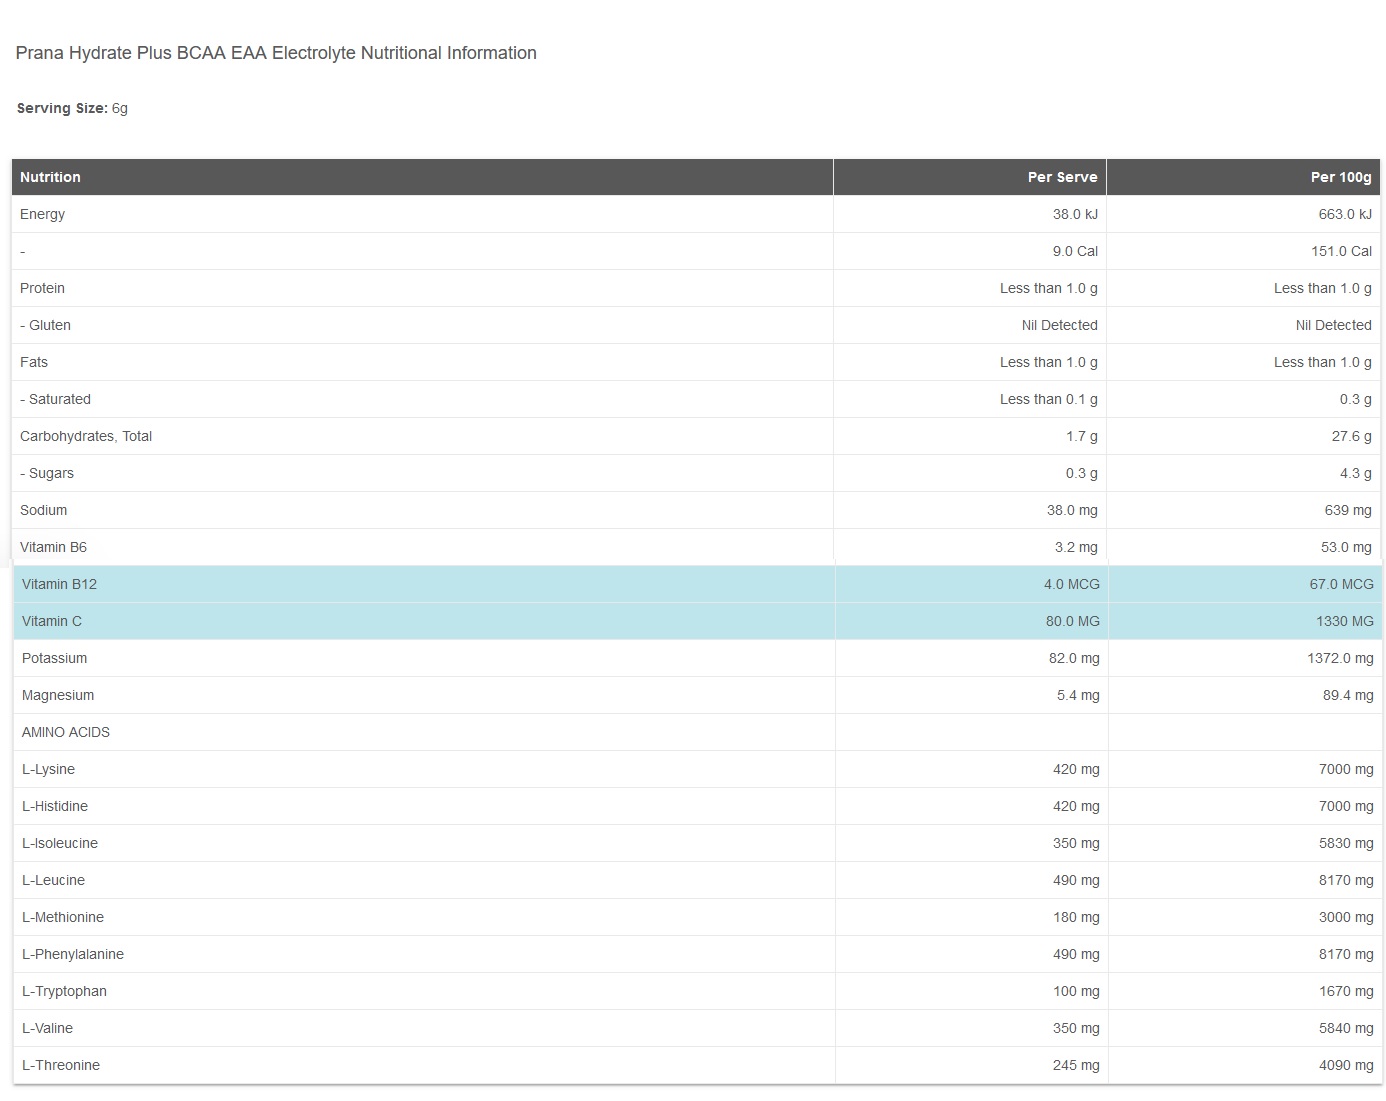This screenshot has width=1386, height=1101.
Task: Select the 'L-Tryptophan' row label
Action: click(x=64, y=991)
